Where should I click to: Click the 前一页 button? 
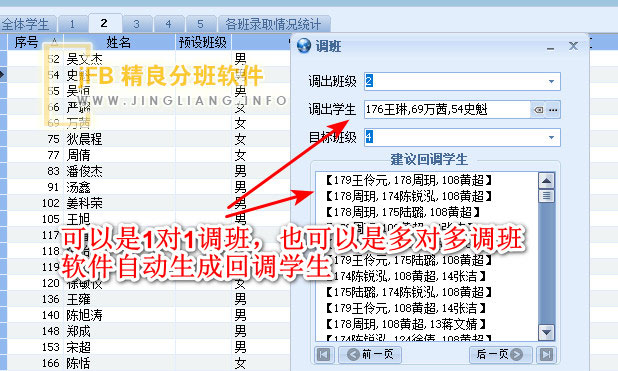(x=370, y=354)
